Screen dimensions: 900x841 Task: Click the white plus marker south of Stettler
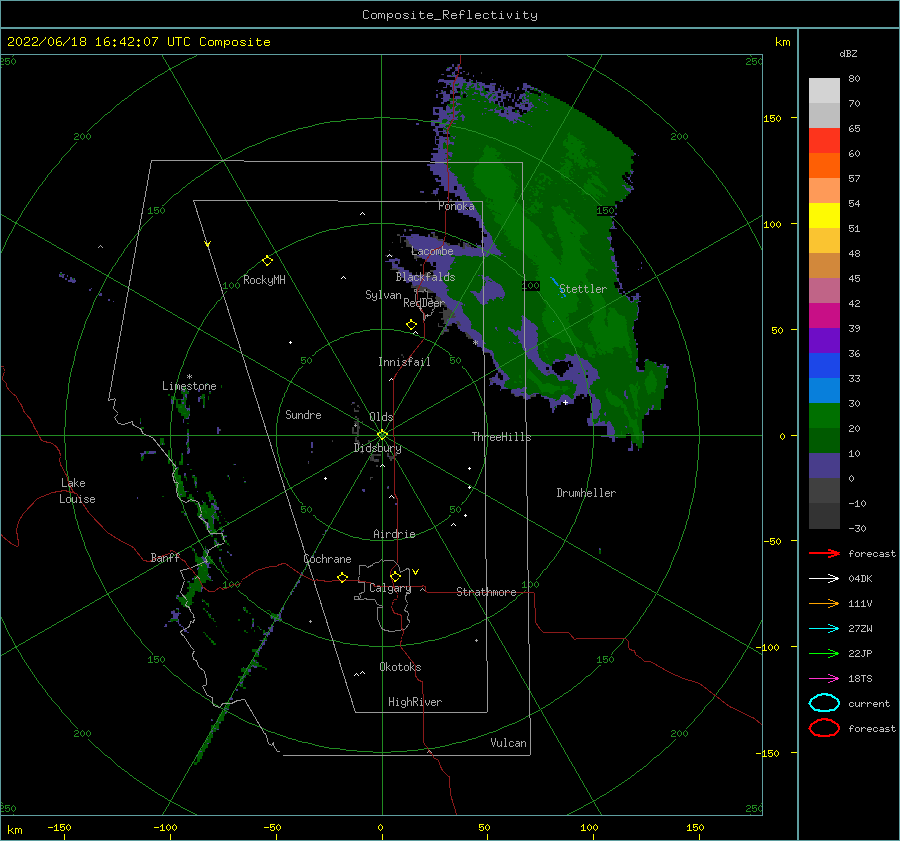pos(565,402)
